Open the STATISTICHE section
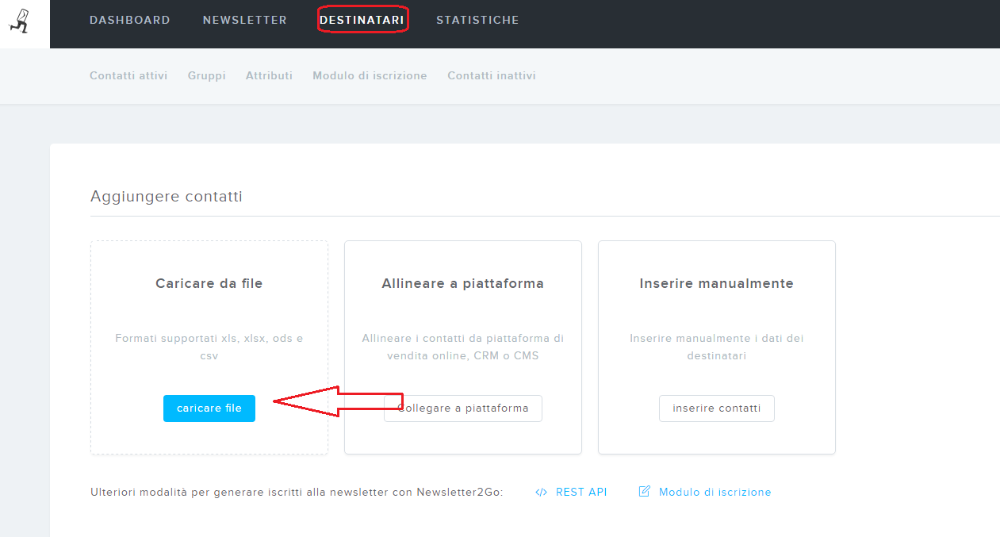 coord(478,20)
